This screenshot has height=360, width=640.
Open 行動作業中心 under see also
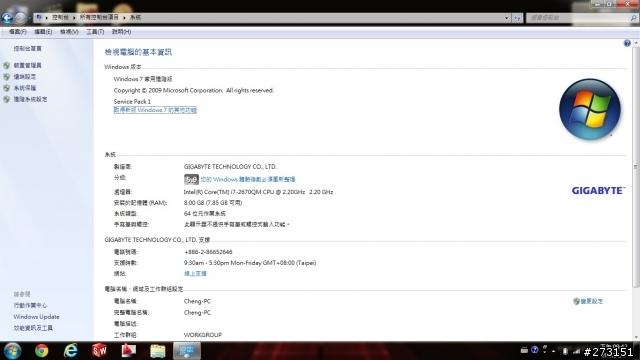pyautogui.click(x=30, y=305)
